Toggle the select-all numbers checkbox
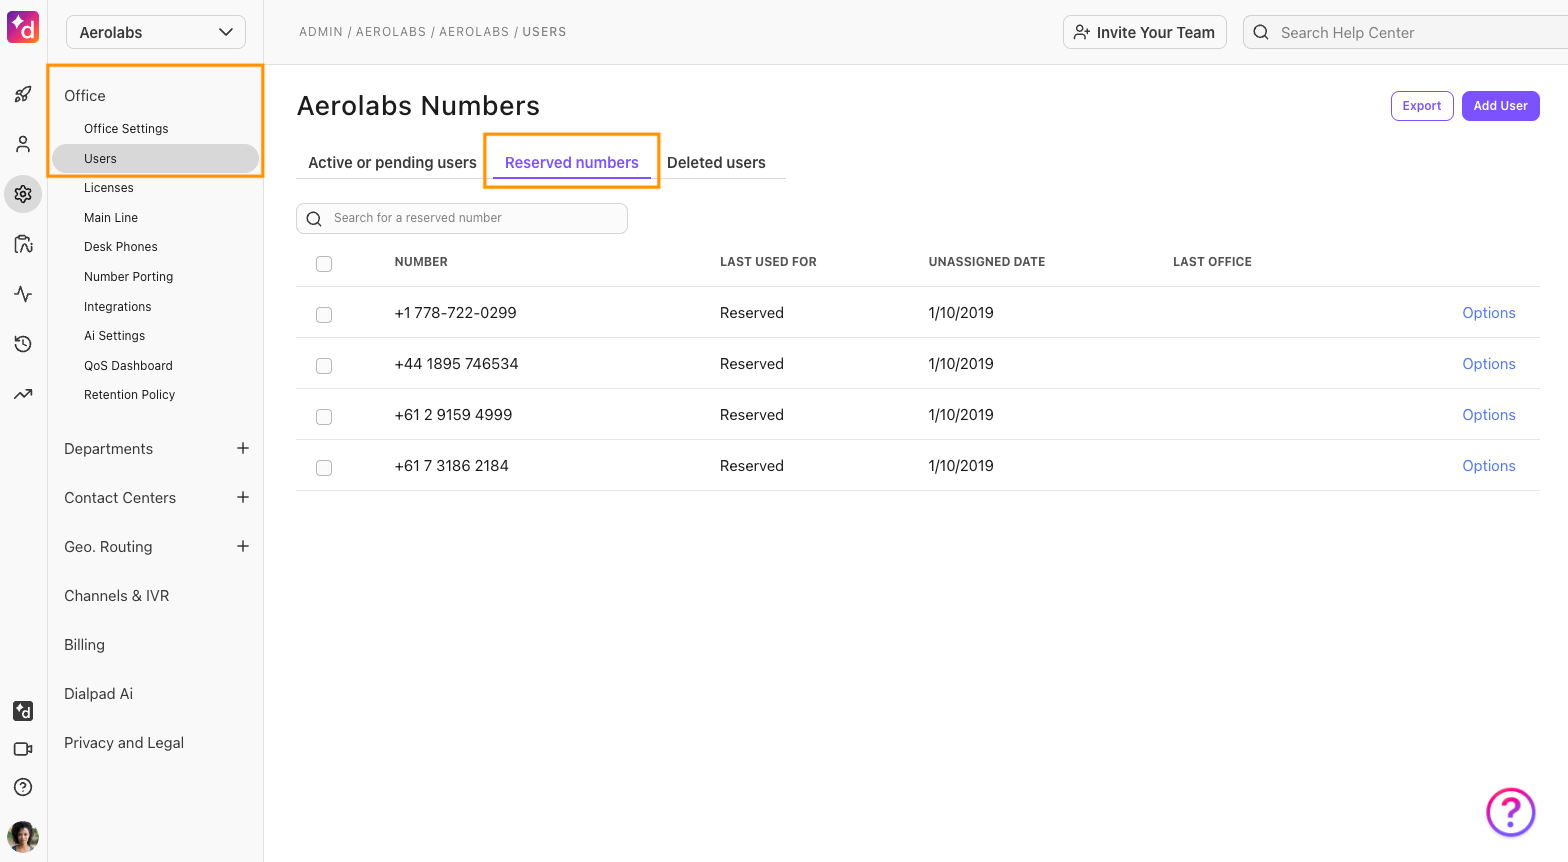1568x862 pixels. pos(324,264)
